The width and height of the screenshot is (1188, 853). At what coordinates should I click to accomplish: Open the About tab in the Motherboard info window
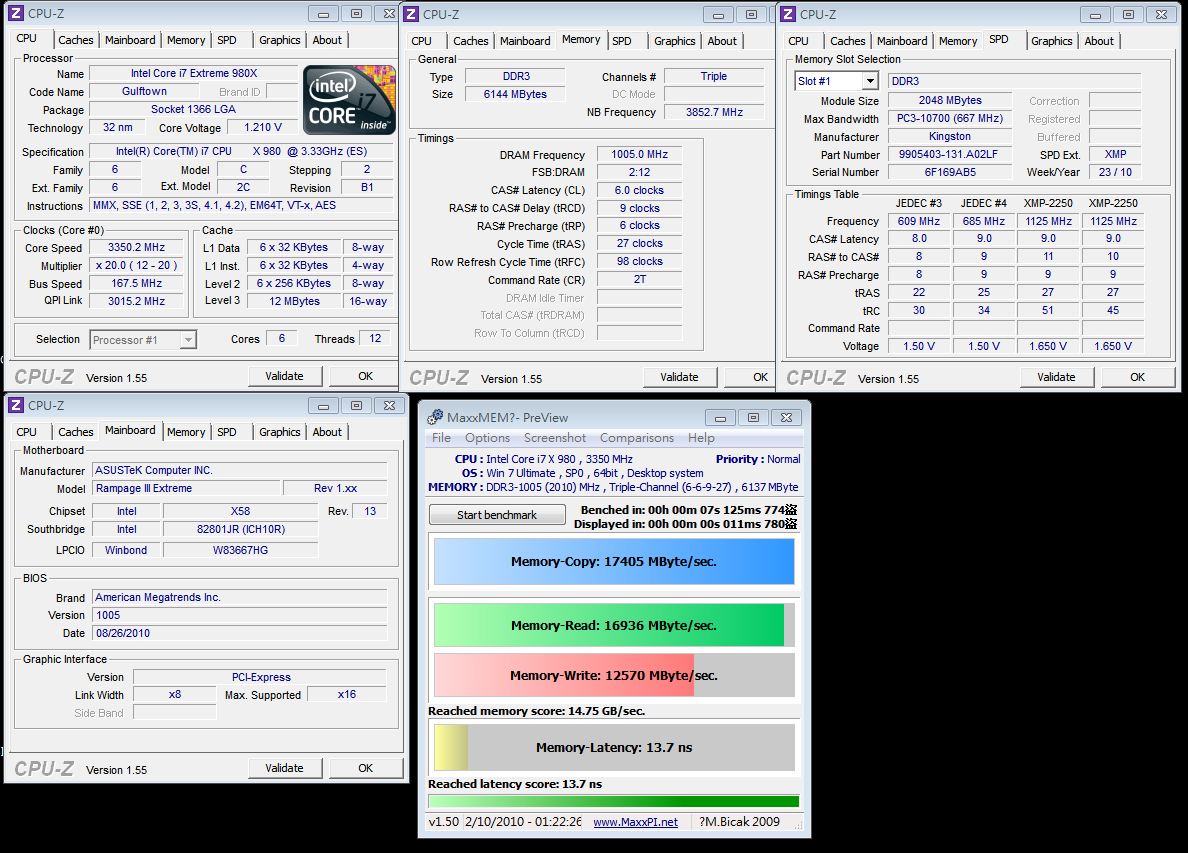(327, 432)
